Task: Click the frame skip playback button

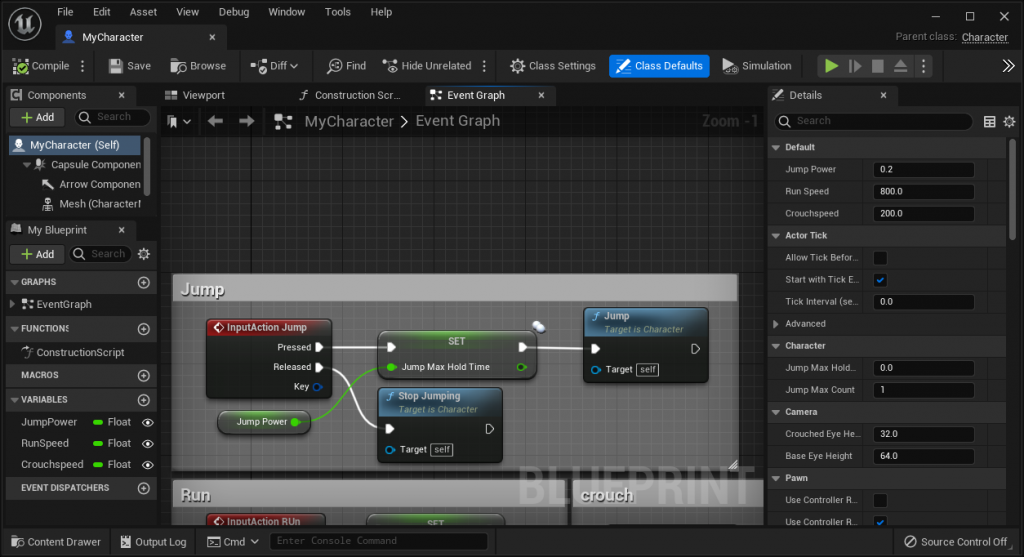Action: (x=855, y=66)
